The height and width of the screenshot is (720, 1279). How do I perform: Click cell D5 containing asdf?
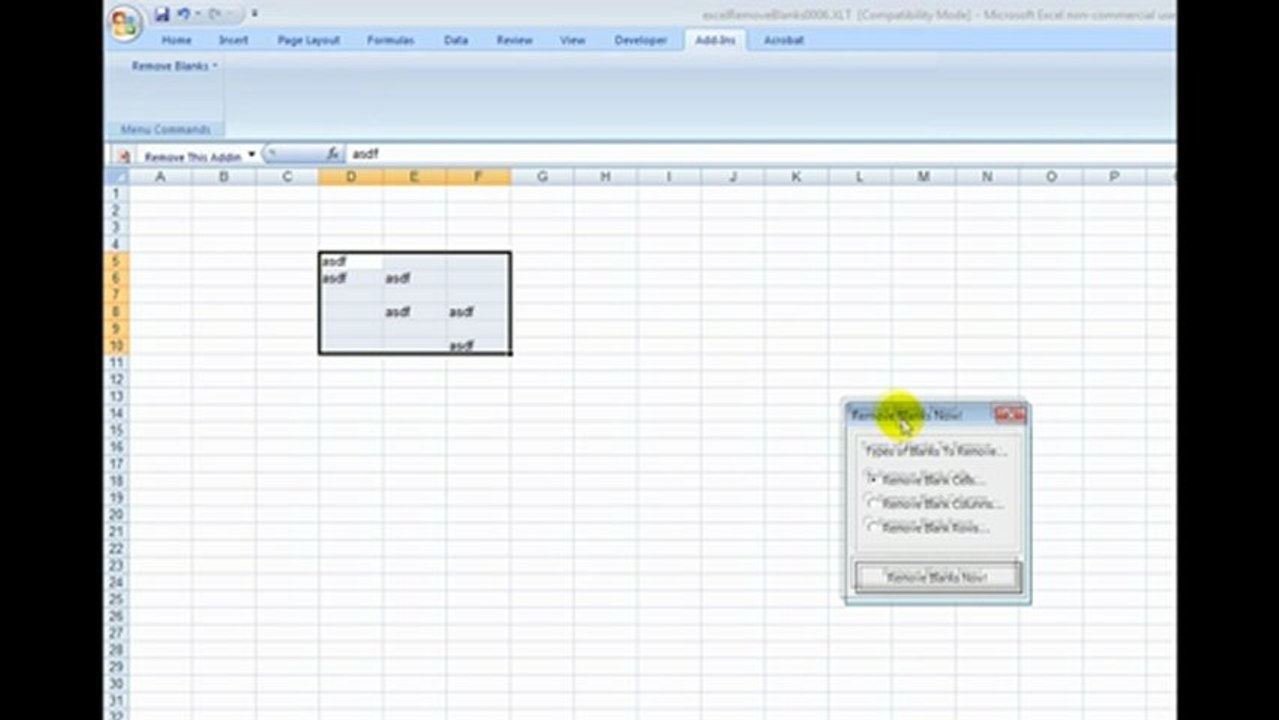[351, 261]
